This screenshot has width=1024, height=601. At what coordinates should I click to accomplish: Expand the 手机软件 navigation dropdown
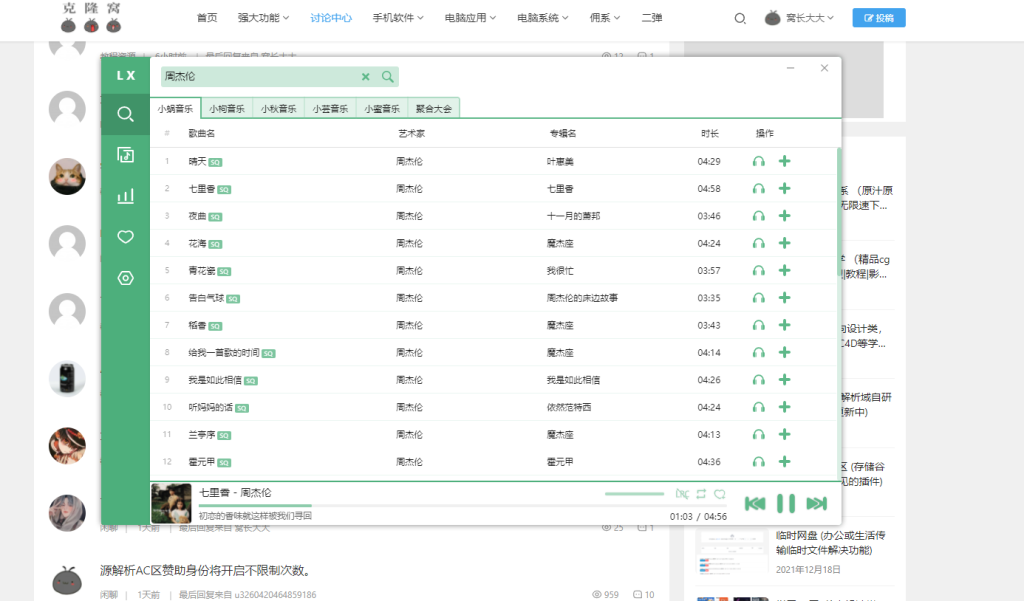(x=398, y=18)
